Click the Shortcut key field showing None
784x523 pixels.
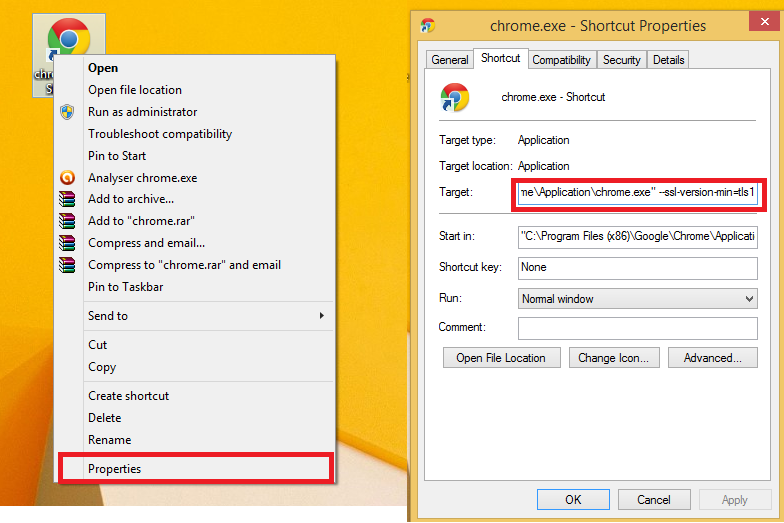638,268
